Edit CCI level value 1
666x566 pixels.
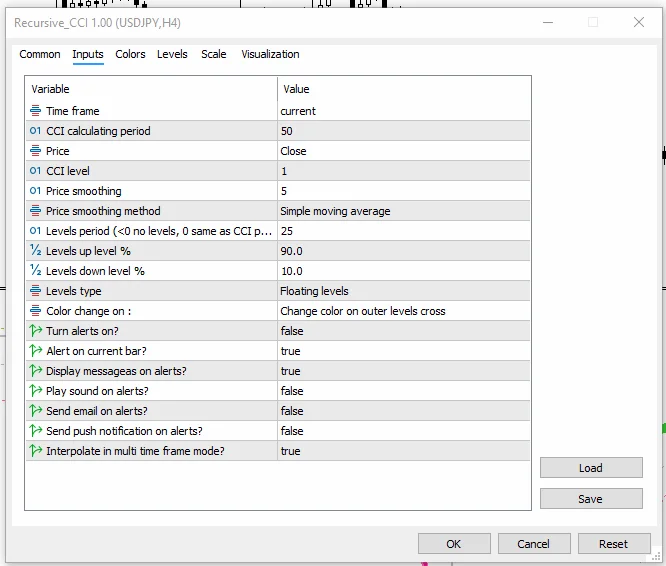pos(404,171)
